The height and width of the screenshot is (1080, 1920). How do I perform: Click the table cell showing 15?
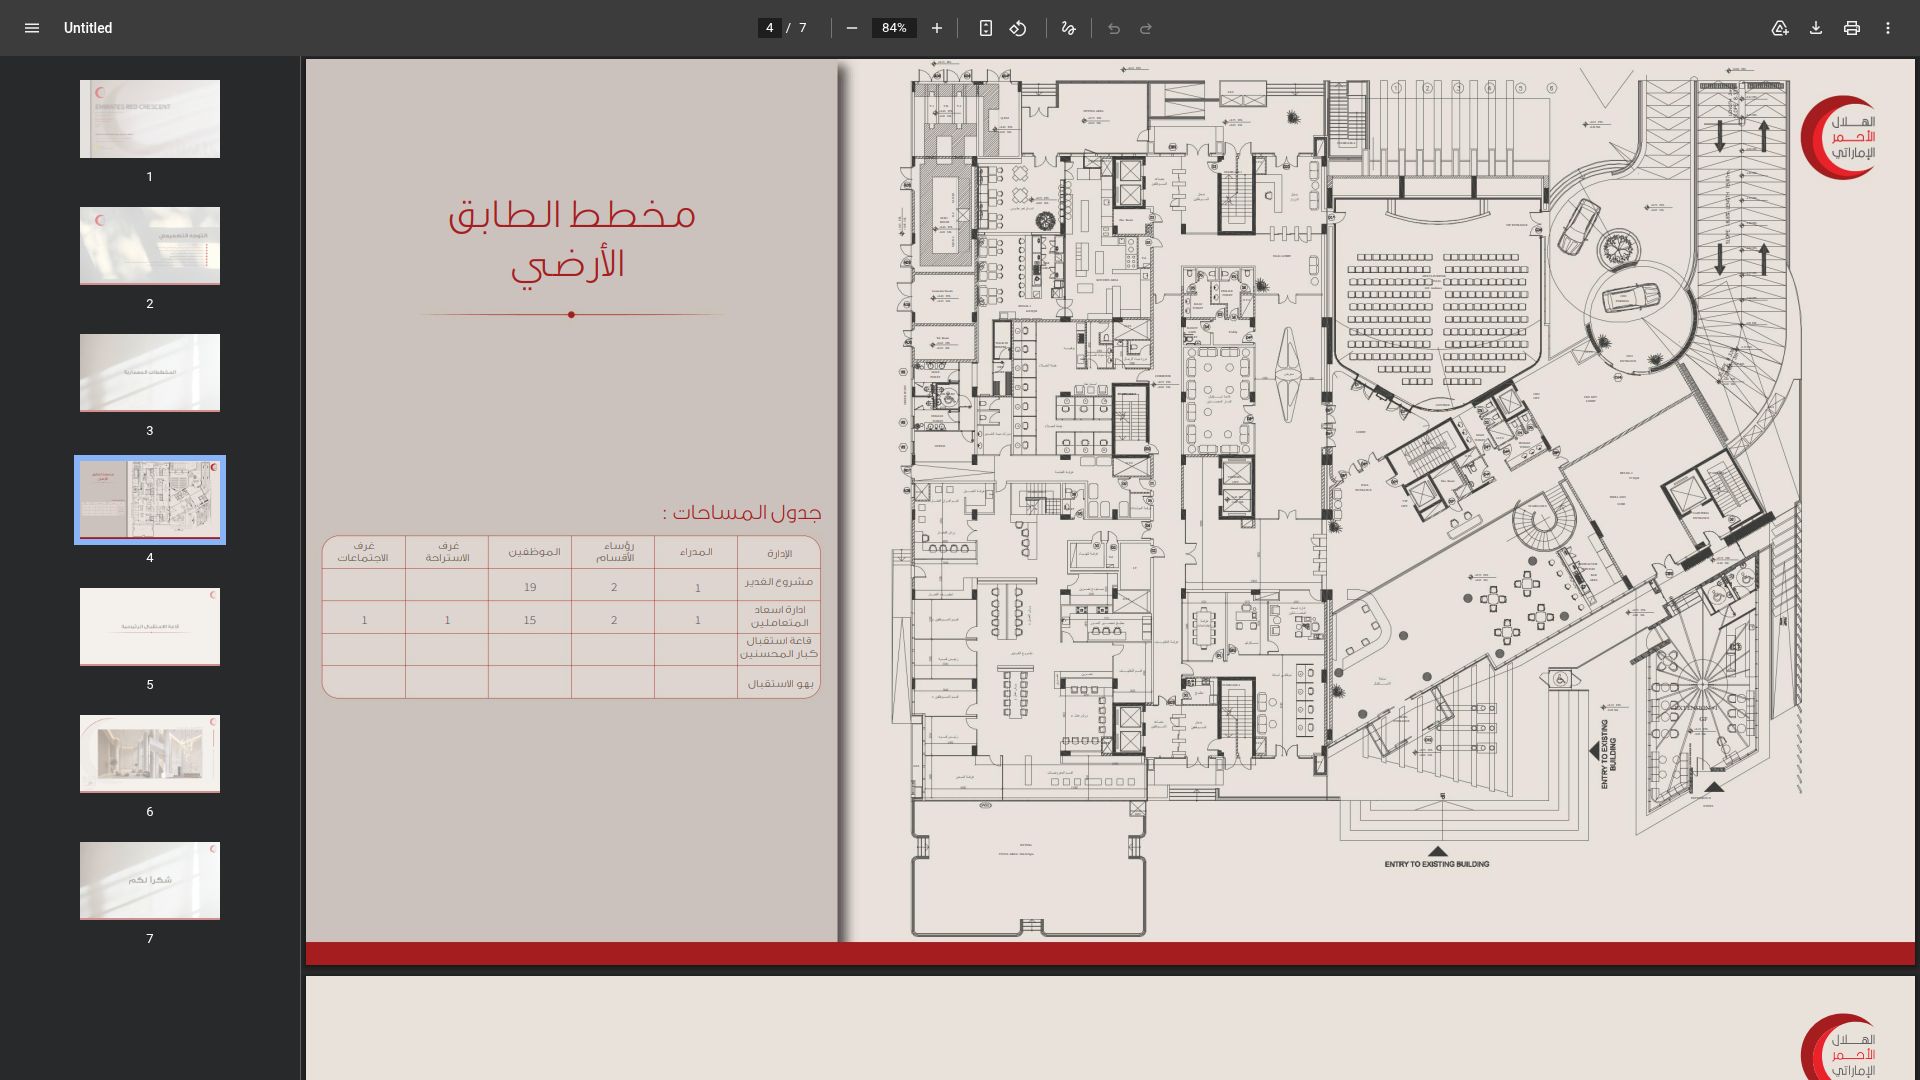click(530, 620)
